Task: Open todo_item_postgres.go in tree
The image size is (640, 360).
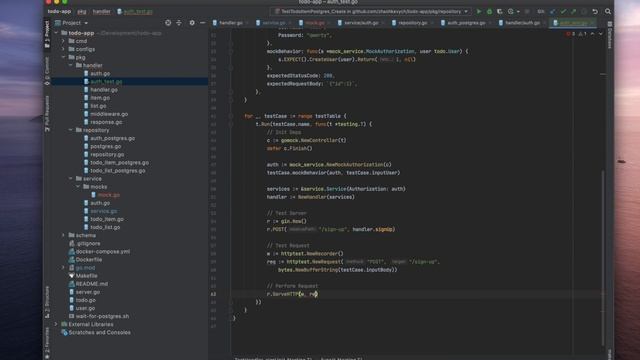Action: 119,162
